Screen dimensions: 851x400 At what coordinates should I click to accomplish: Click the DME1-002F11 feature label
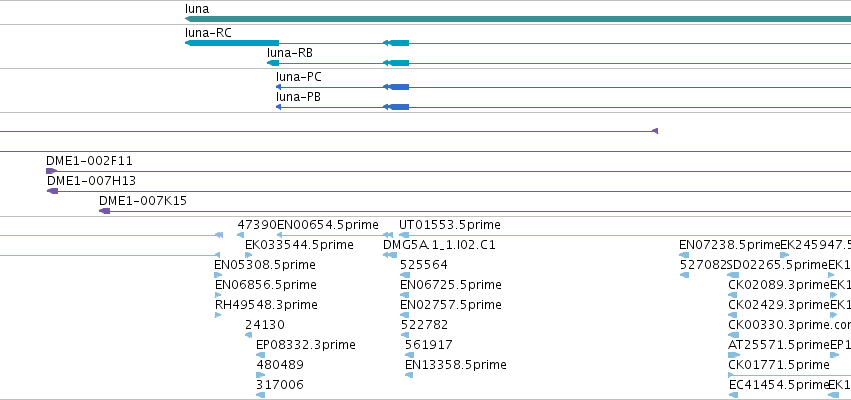(x=89, y=161)
